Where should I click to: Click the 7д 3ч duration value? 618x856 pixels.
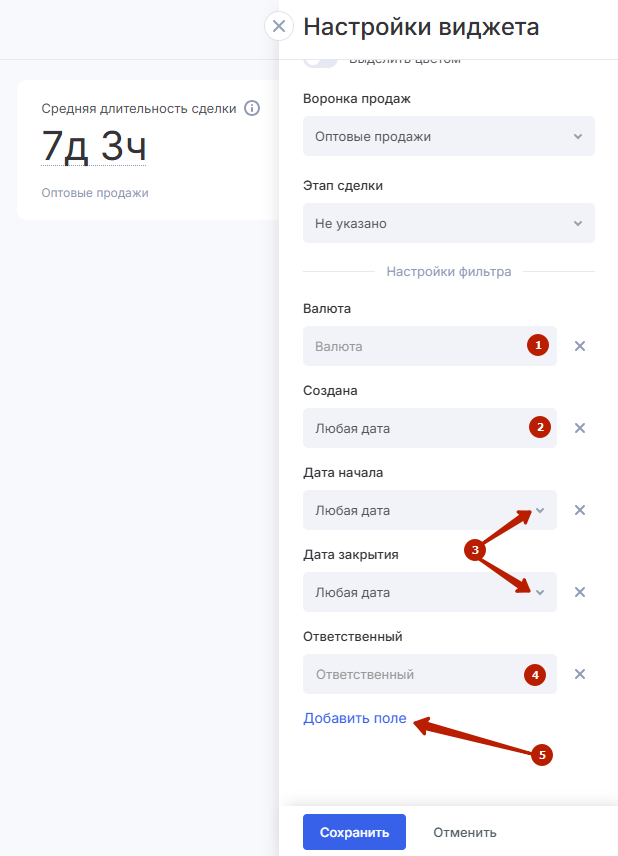[x=94, y=146]
